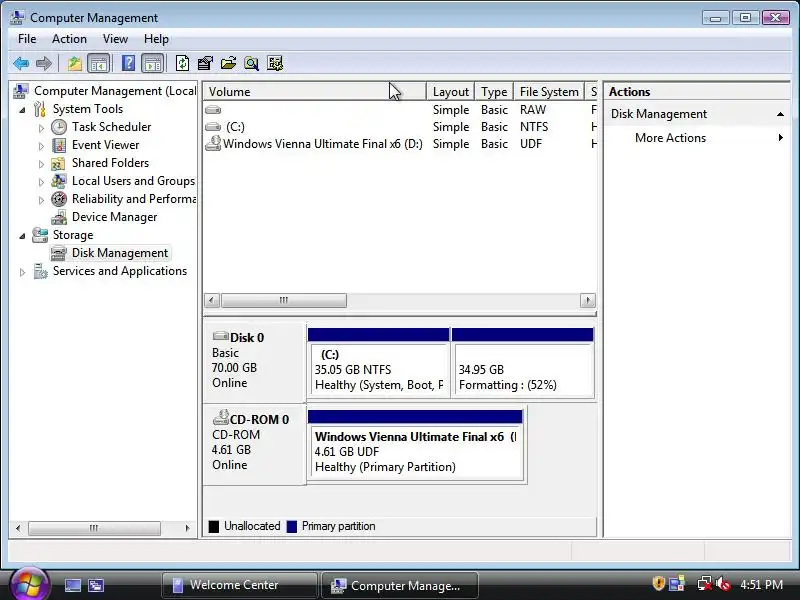The height and width of the screenshot is (600, 800).
Task: Open the Help question mark toolbar icon
Action: [x=128, y=63]
